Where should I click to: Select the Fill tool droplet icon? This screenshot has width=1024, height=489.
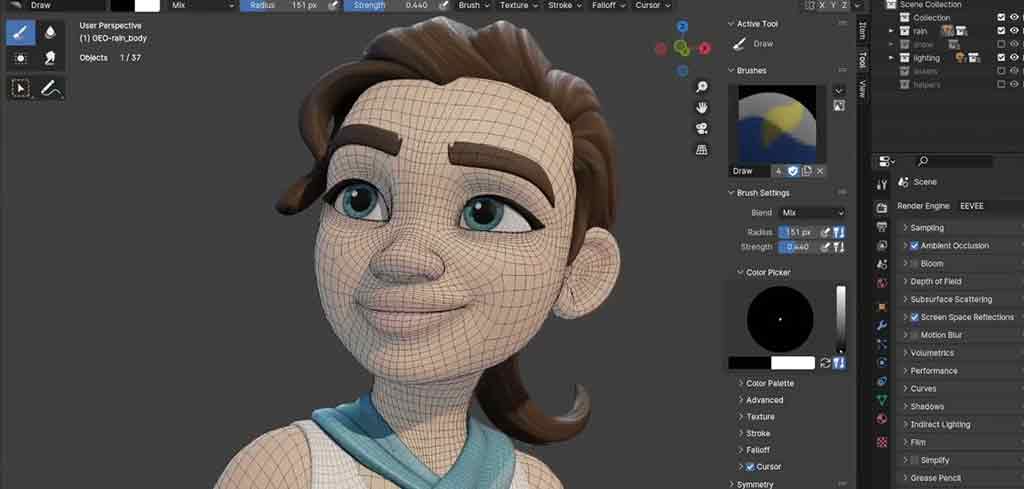click(49, 32)
